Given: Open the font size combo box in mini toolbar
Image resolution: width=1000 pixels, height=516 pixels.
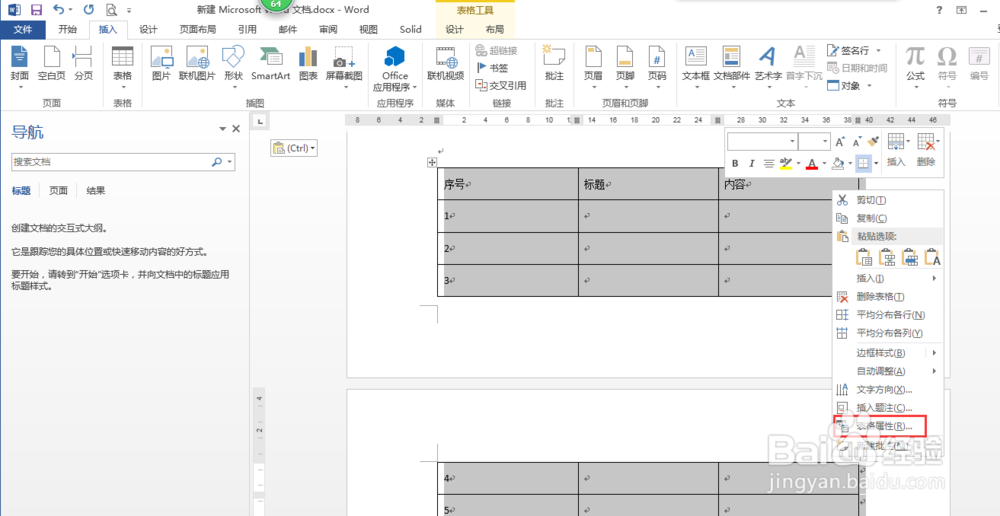Looking at the screenshot, I should (814, 142).
